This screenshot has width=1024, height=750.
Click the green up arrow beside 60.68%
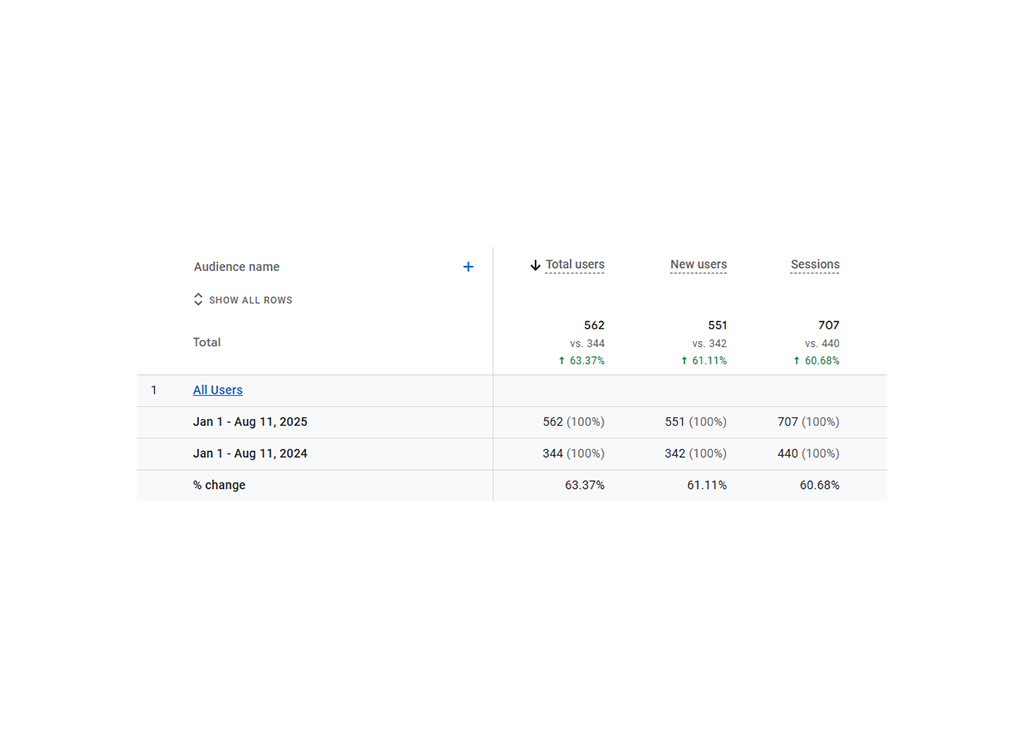(x=797, y=360)
